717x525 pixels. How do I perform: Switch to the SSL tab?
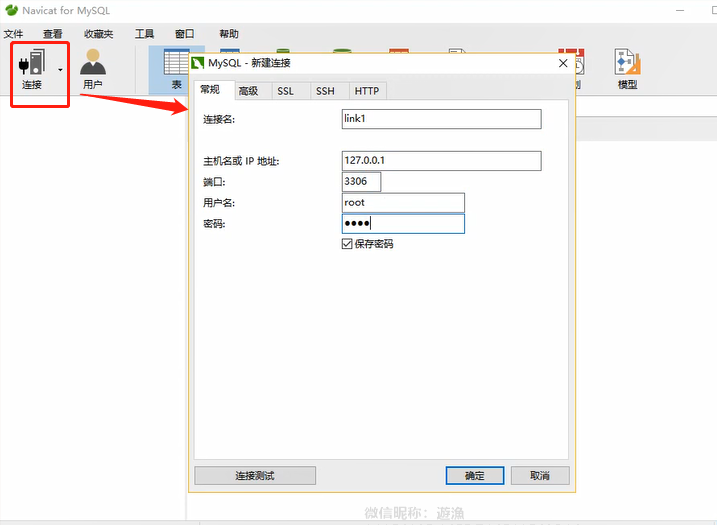coord(292,91)
